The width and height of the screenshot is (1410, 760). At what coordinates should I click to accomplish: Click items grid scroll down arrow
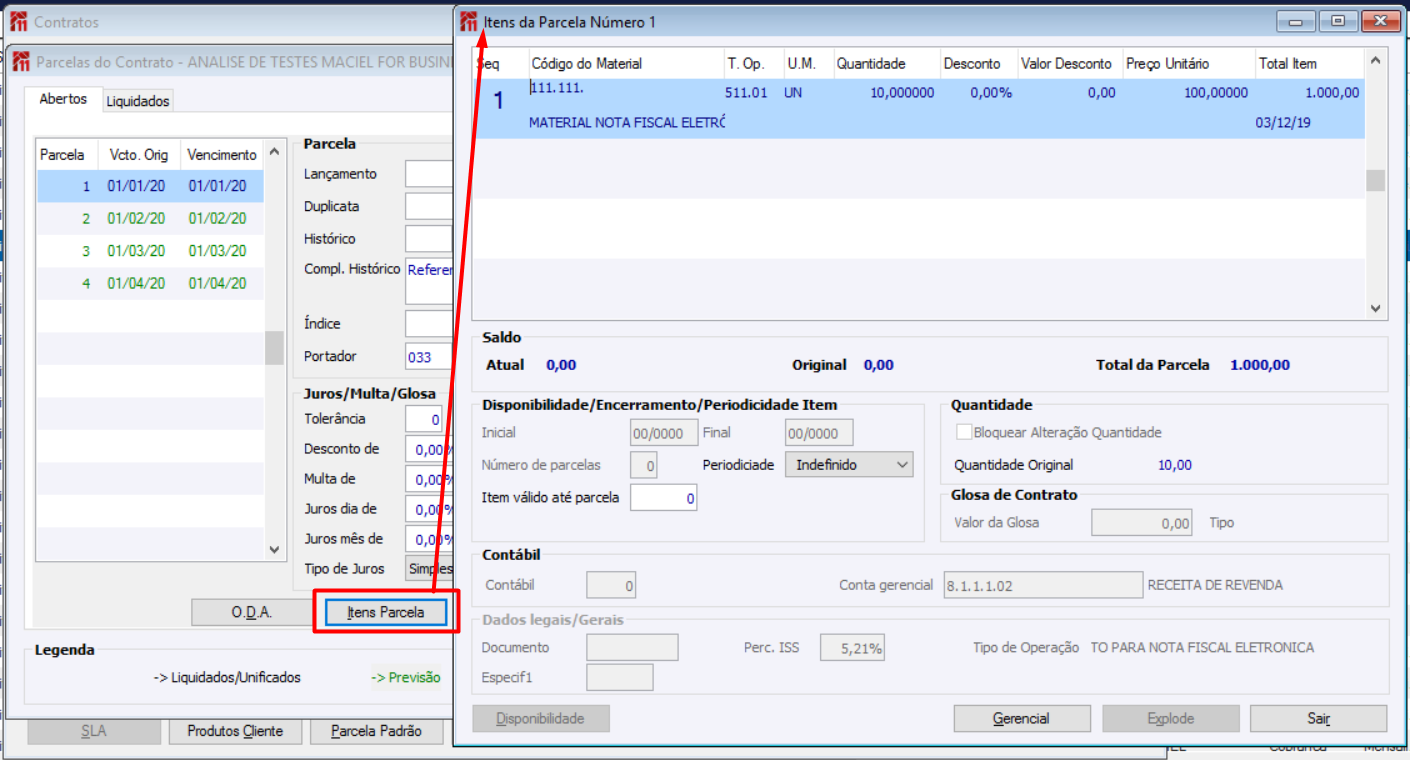tap(1376, 309)
